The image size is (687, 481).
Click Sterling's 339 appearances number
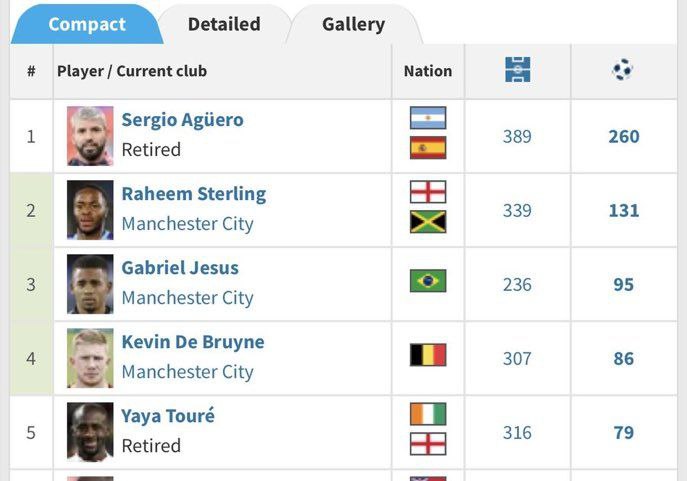pos(517,211)
